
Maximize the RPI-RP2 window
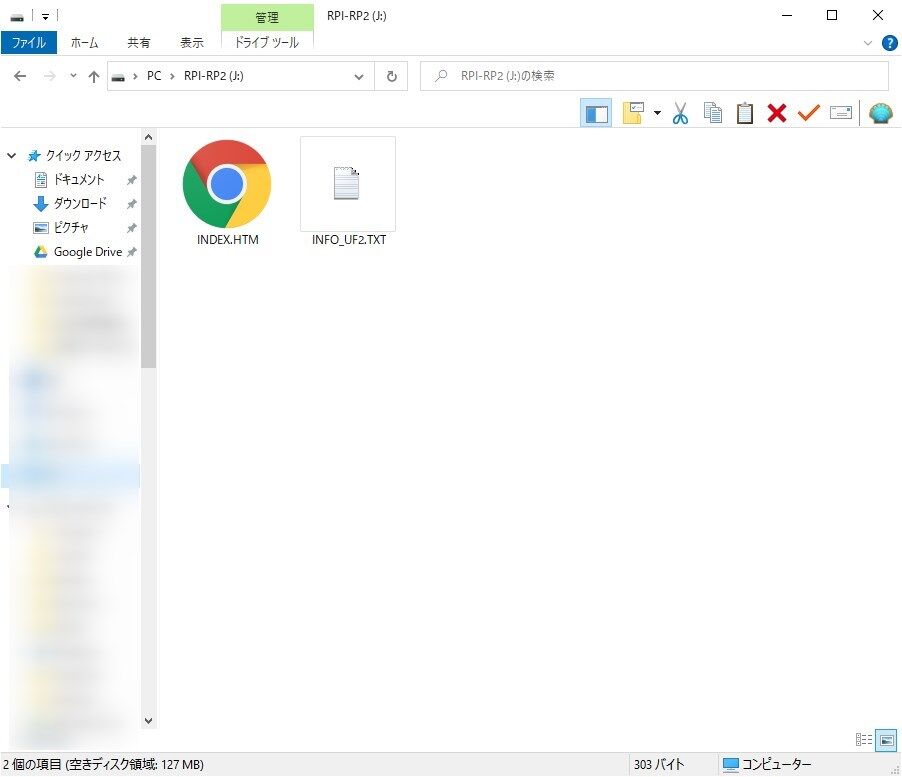[832, 16]
